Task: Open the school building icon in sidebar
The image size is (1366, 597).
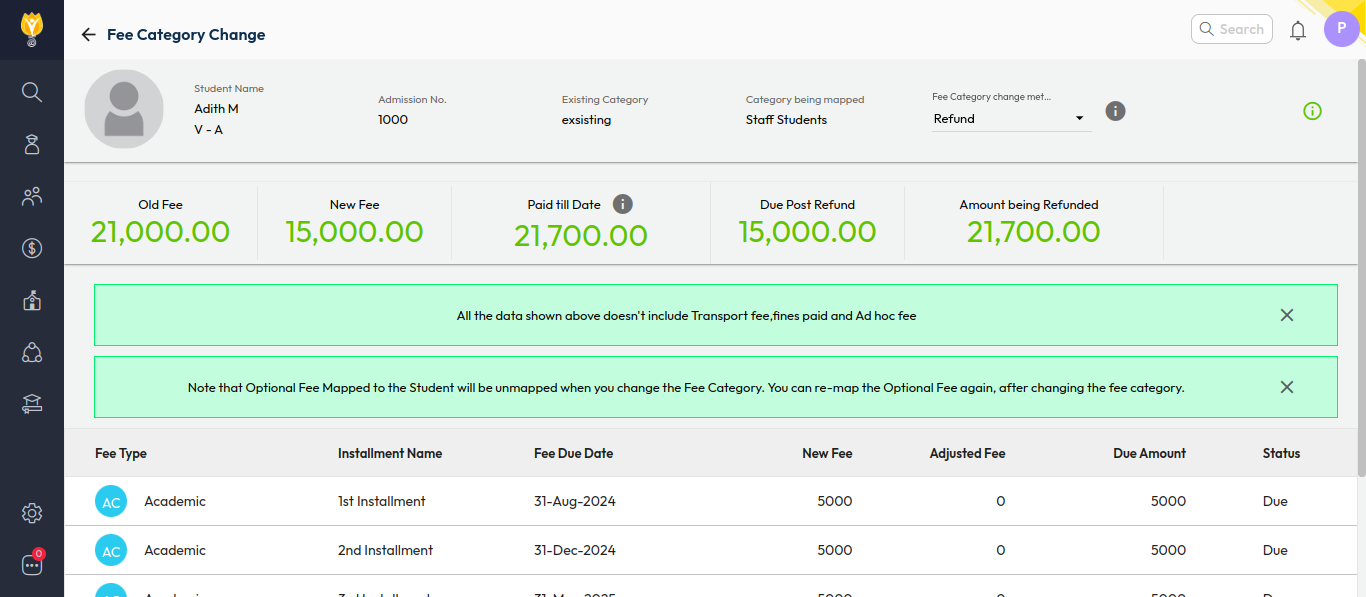Action: pyautogui.click(x=32, y=300)
